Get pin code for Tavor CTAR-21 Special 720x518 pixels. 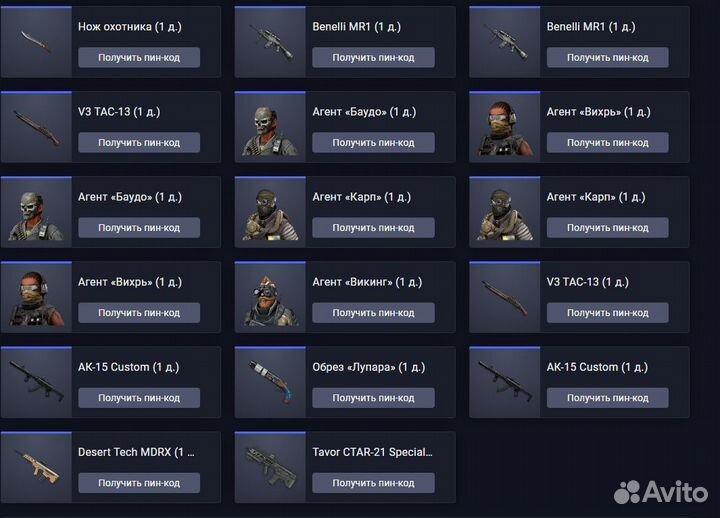(373, 483)
